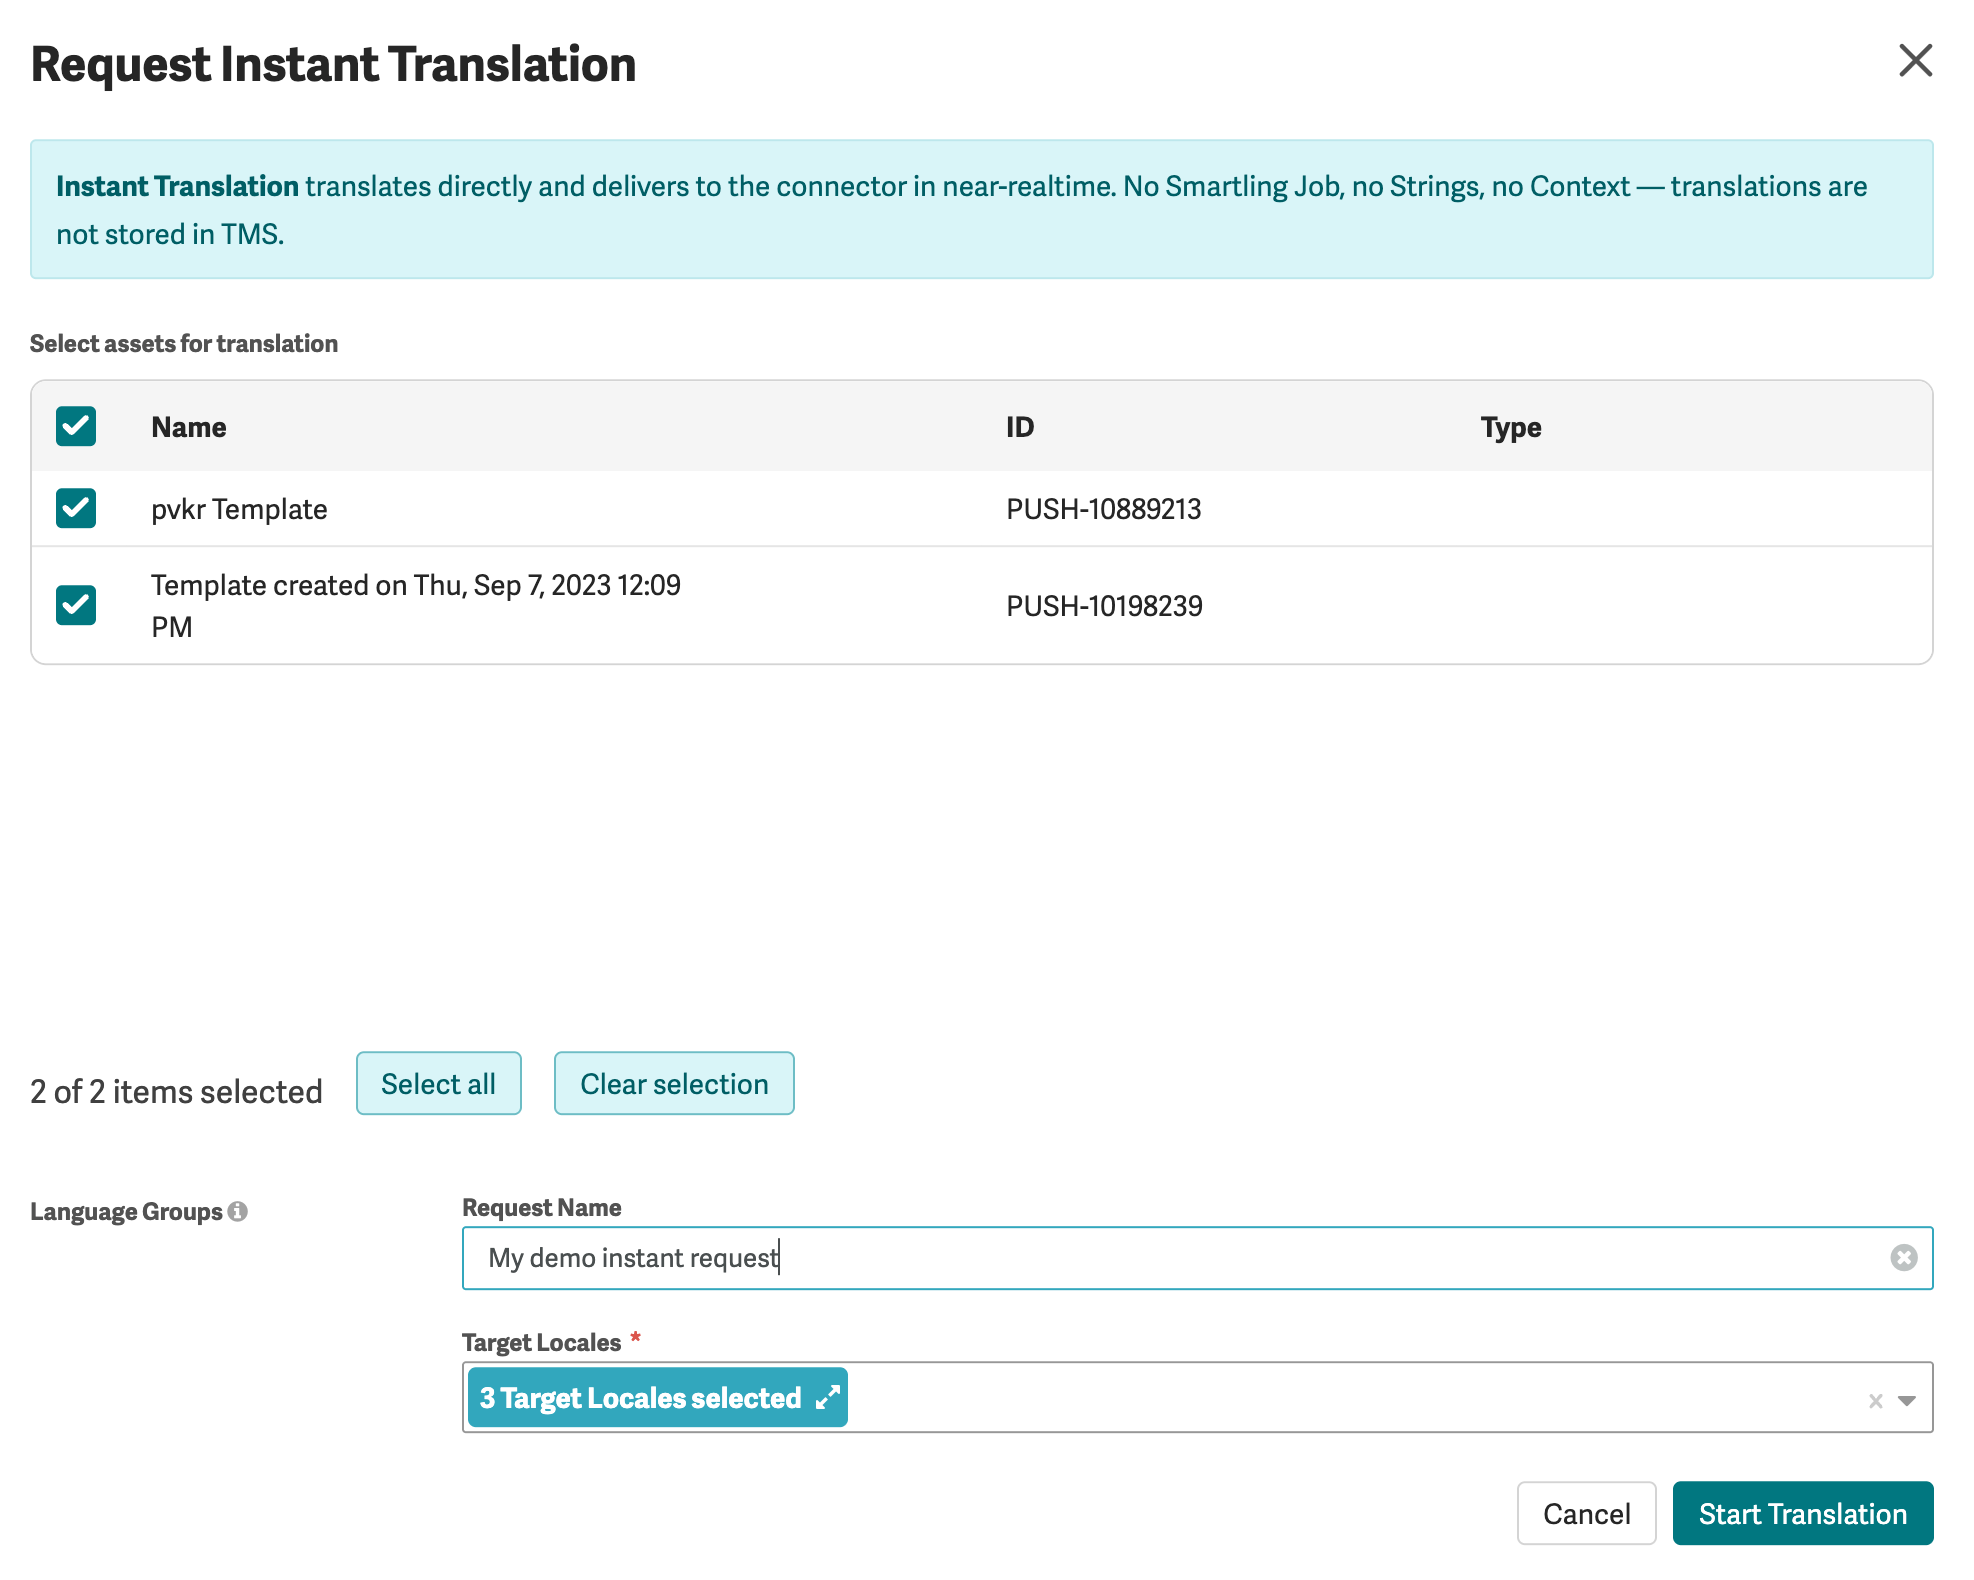This screenshot has height=1580, width=1974.
Task: Click the Start Translation button
Action: (1803, 1513)
